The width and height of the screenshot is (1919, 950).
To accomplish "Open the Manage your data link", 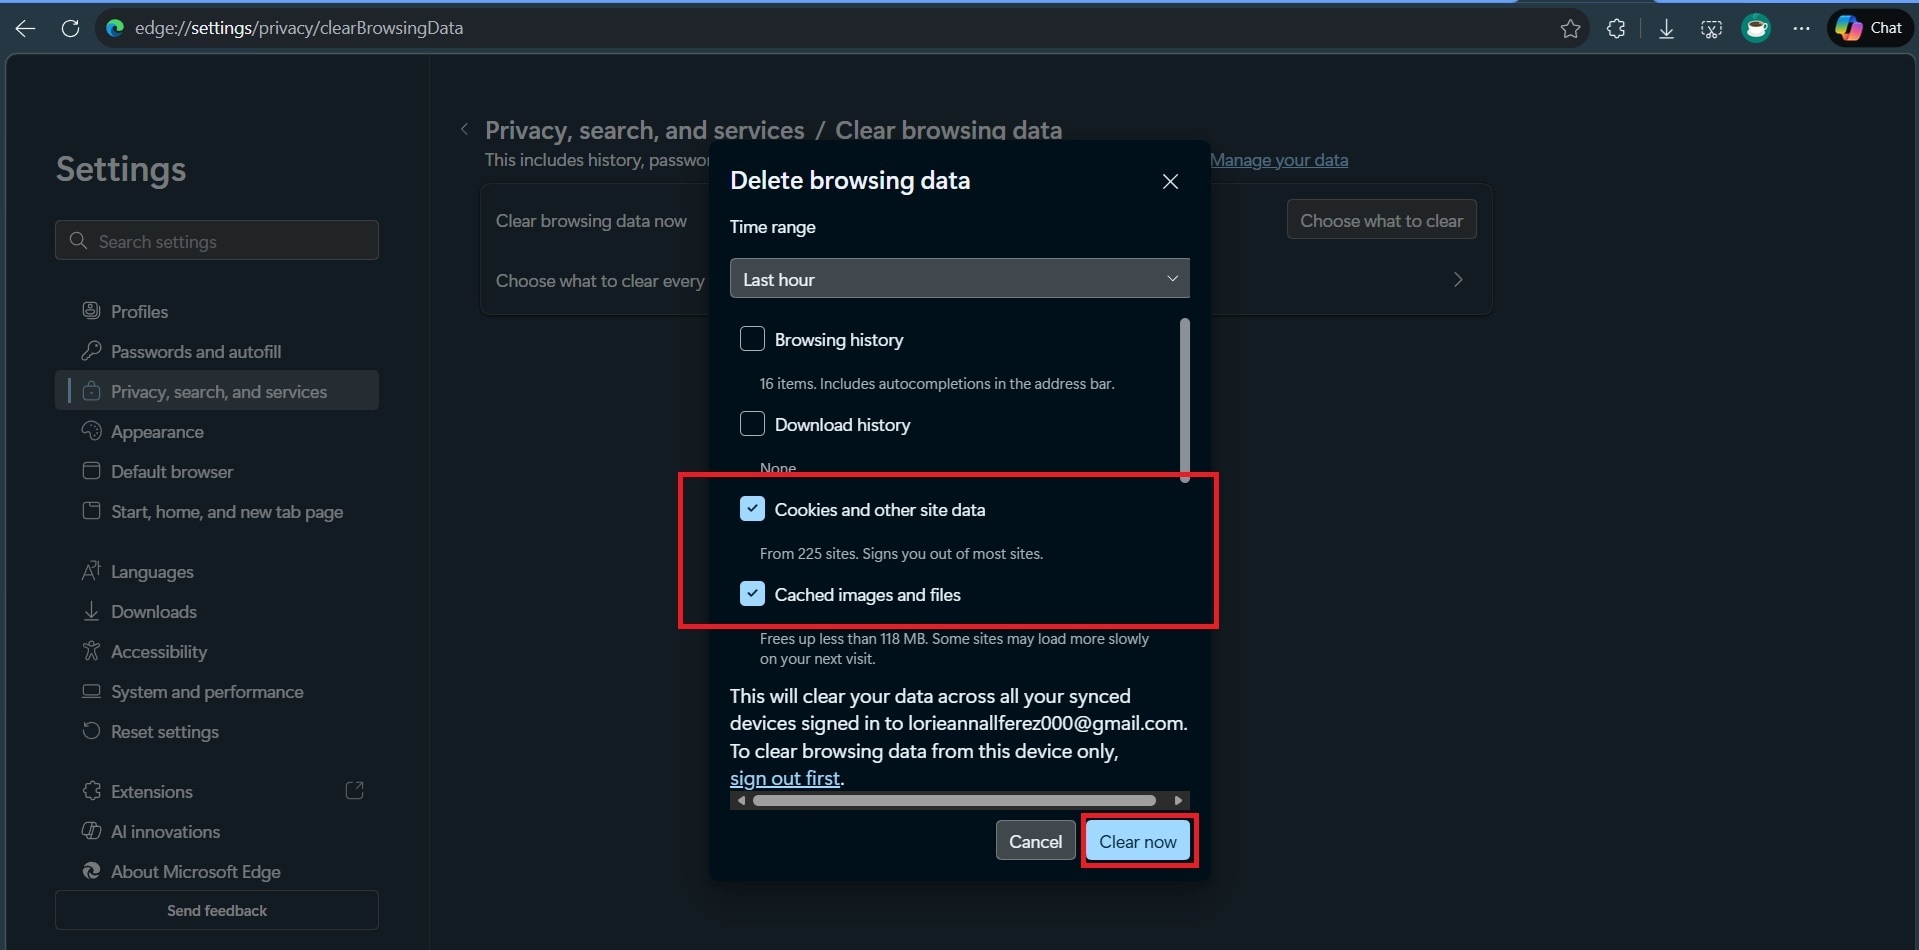I will pos(1279,160).
